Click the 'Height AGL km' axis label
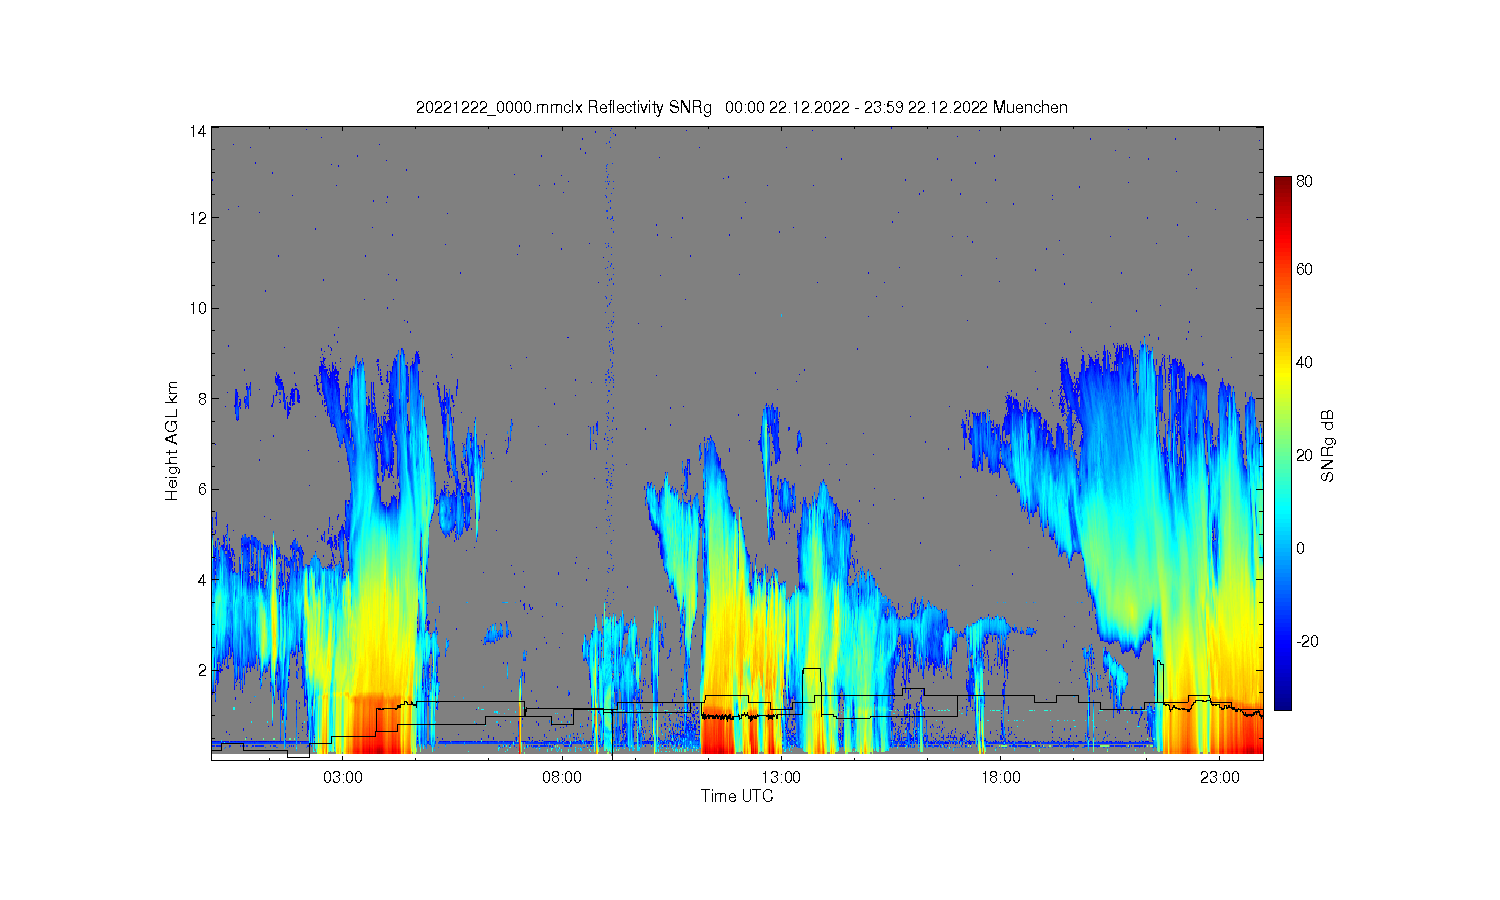This screenshot has width=1500, height=900. tap(172, 441)
